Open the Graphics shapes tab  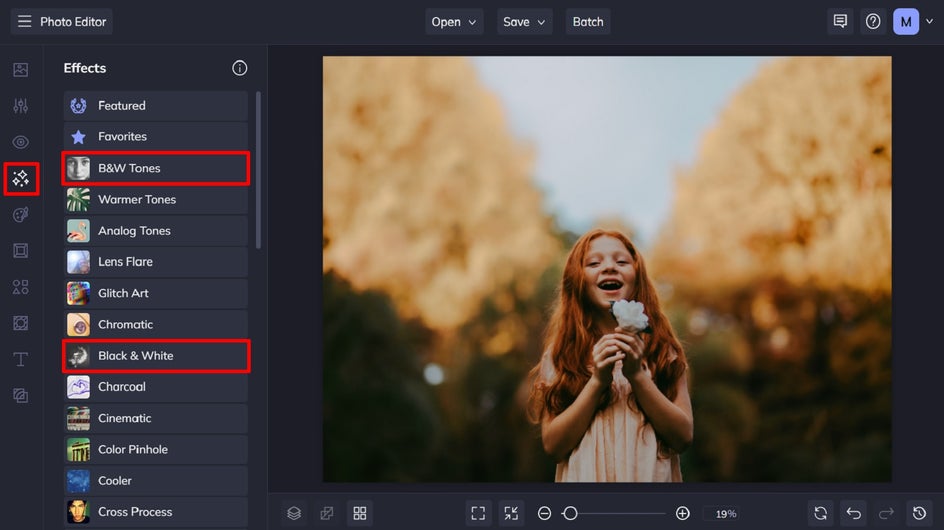pyautogui.click(x=20, y=287)
